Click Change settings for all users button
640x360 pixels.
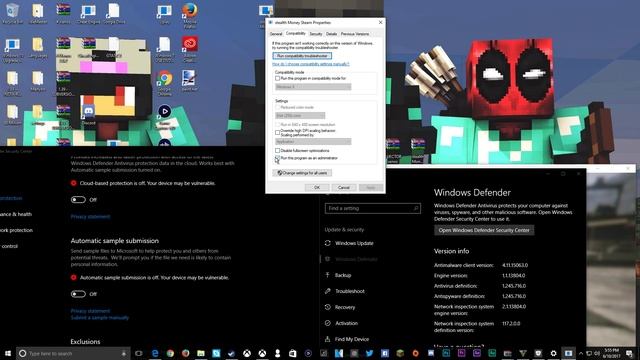point(302,173)
